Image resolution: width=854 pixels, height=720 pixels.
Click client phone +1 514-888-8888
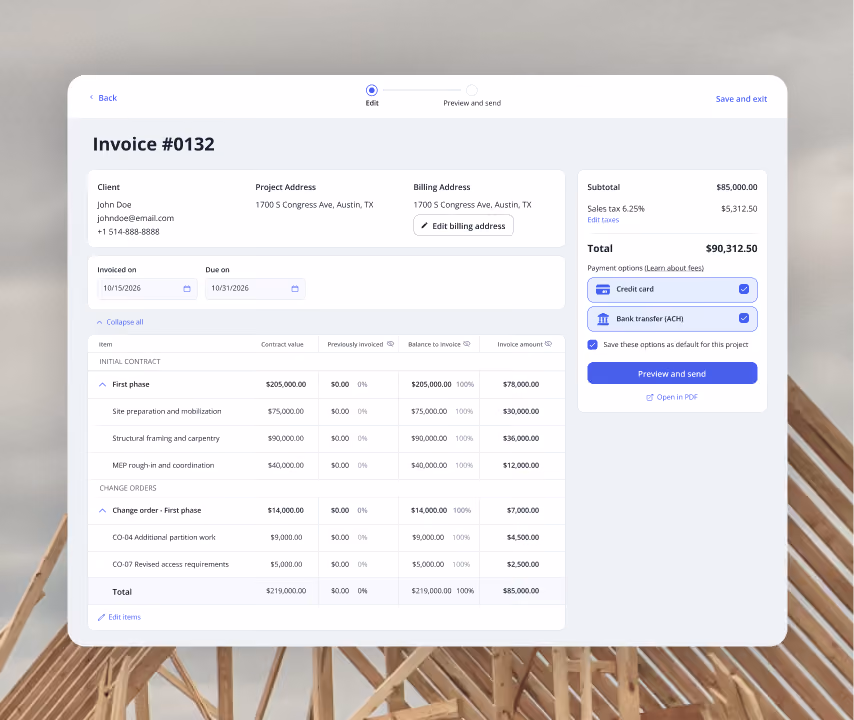click(x=129, y=232)
